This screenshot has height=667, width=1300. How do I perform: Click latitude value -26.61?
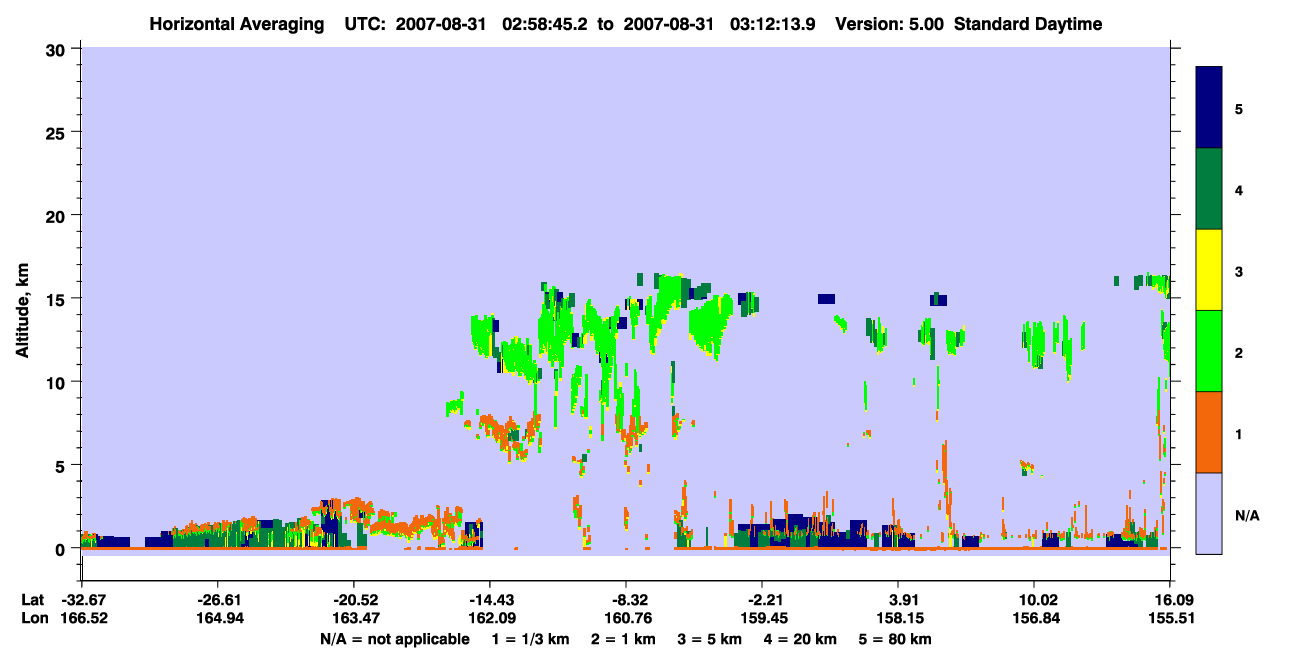[218, 600]
